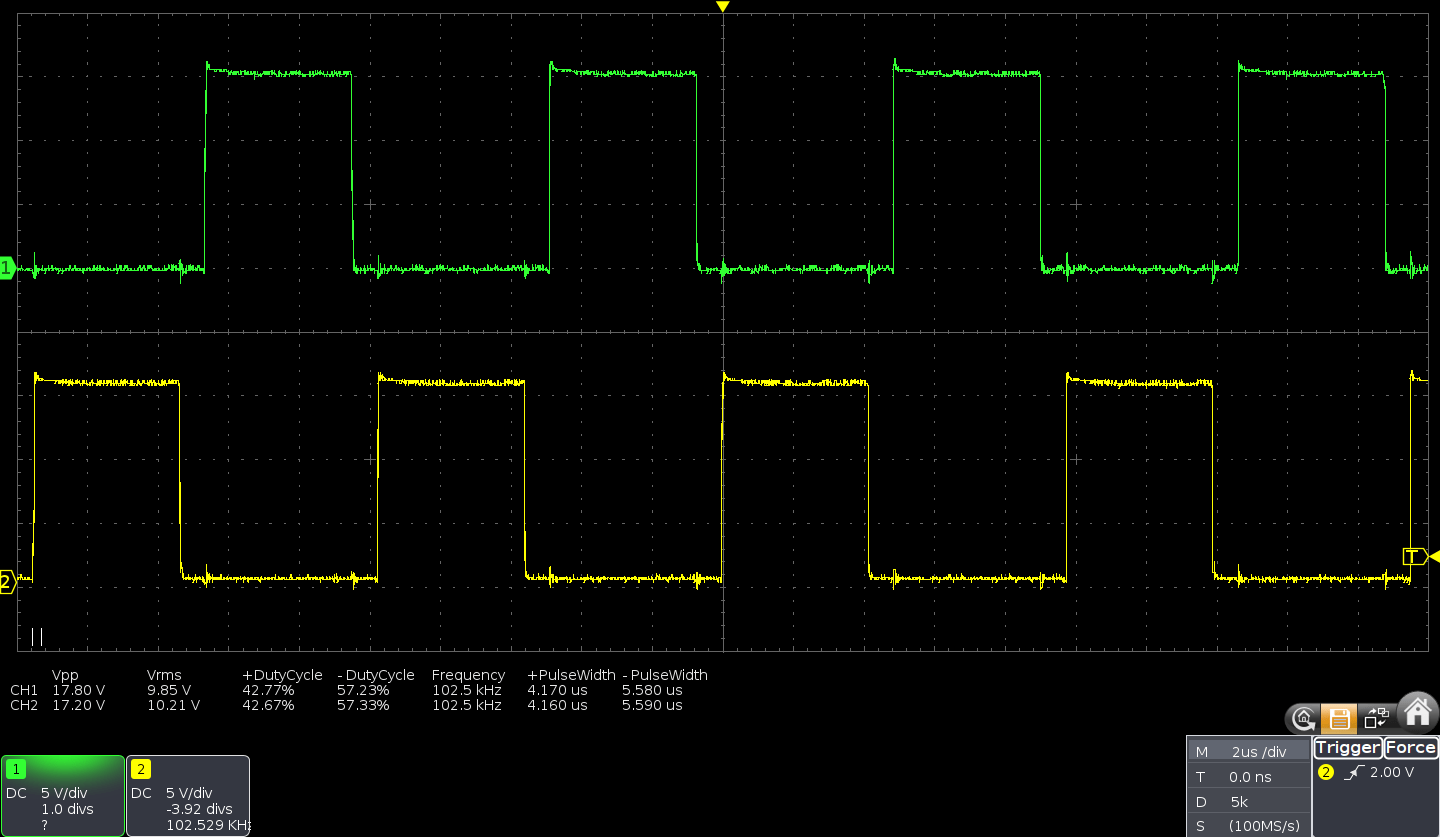Click CH2 Vpp value 17.20 V
Screen dimensions: 1440x837
(x=78, y=705)
